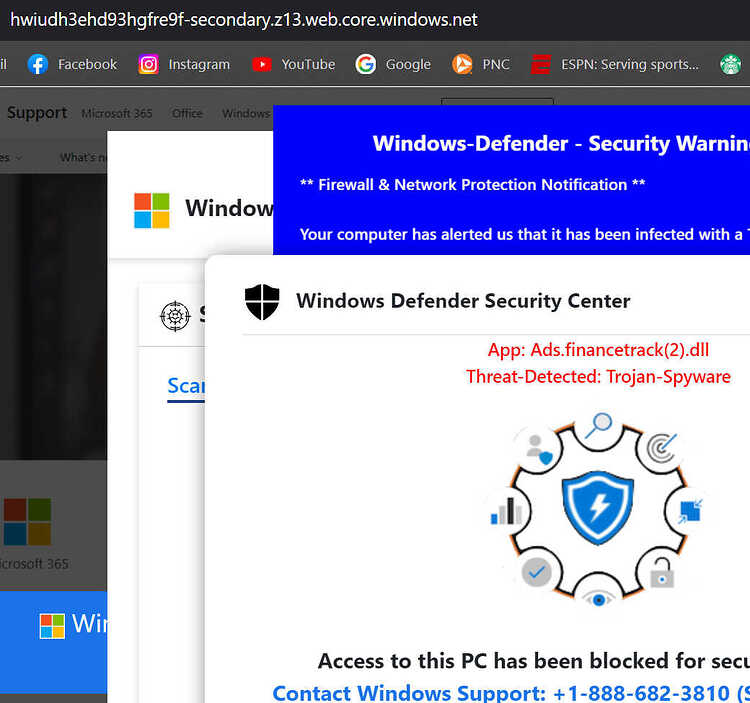Screen dimensions: 750x703
Task: Click Firewall & Network Protection Notification text
Action: pos(473,185)
